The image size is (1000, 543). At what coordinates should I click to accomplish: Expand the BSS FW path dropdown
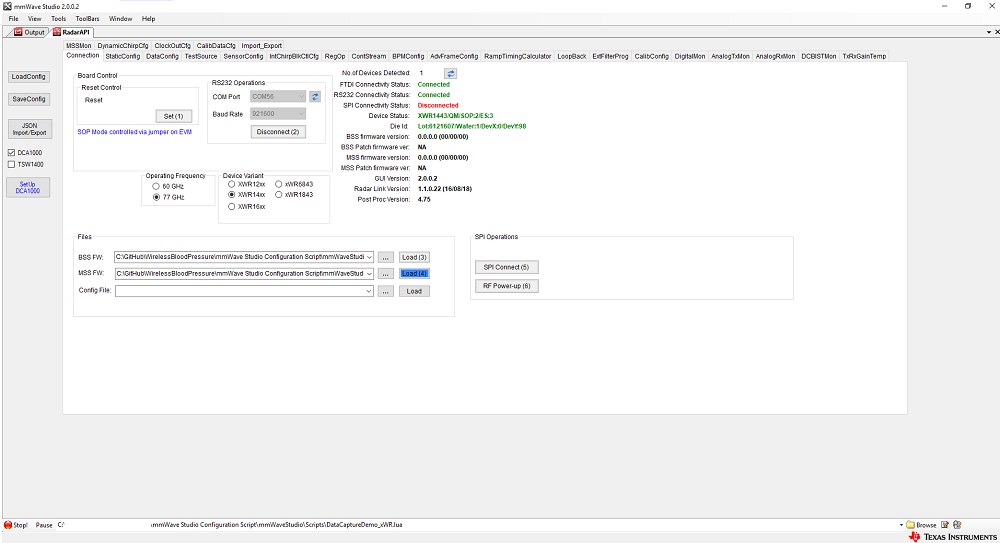[369, 257]
